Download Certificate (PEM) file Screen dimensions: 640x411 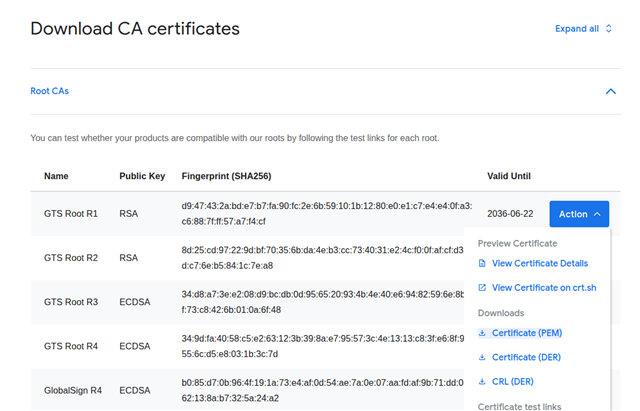tap(527, 333)
